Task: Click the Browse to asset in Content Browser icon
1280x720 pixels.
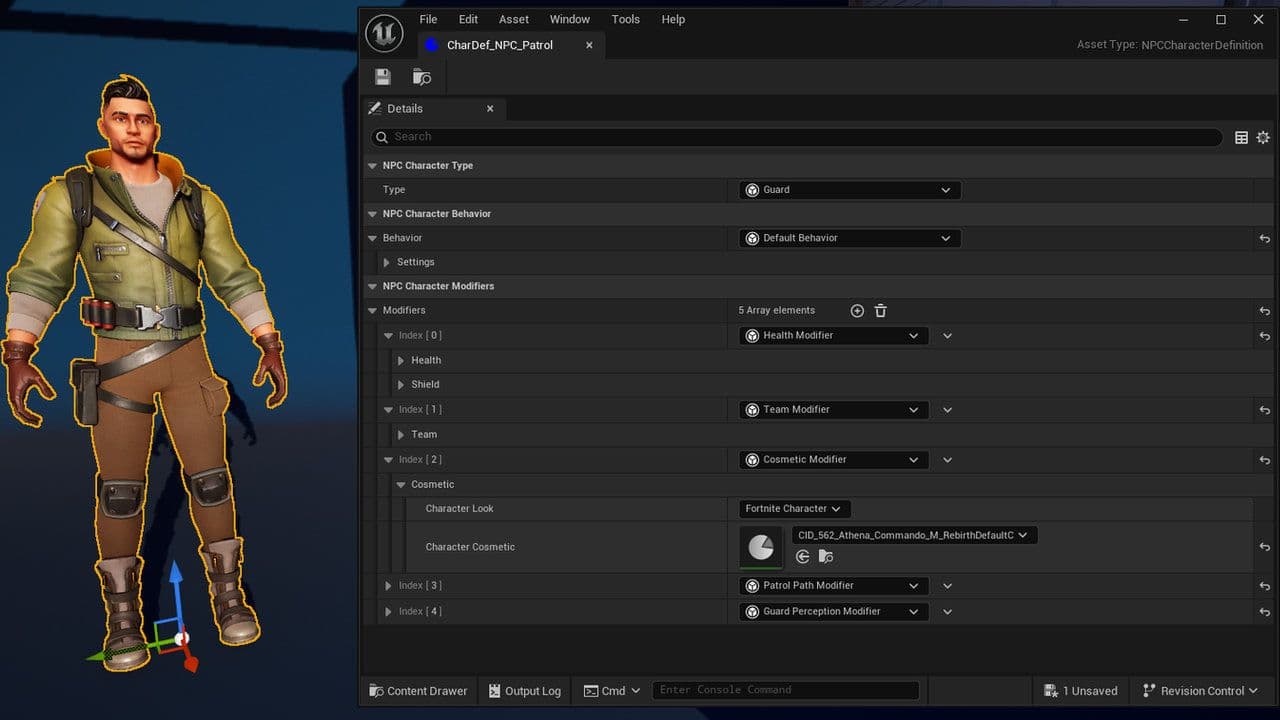Action: [422, 77]
